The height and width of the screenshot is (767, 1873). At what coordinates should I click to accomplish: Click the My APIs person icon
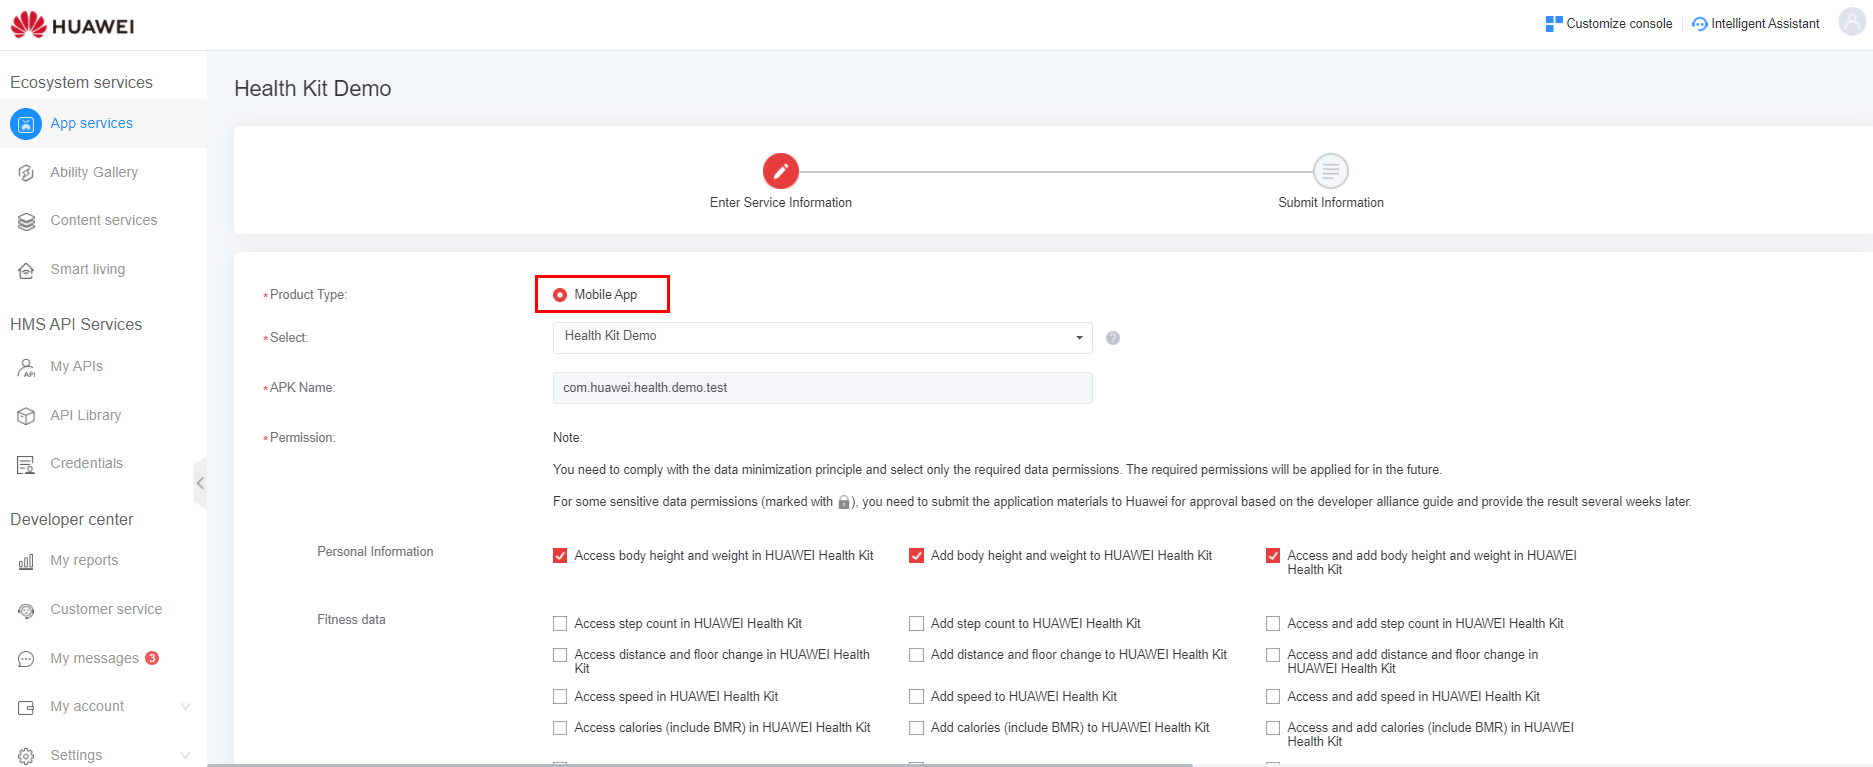click(x=27, y=367)
